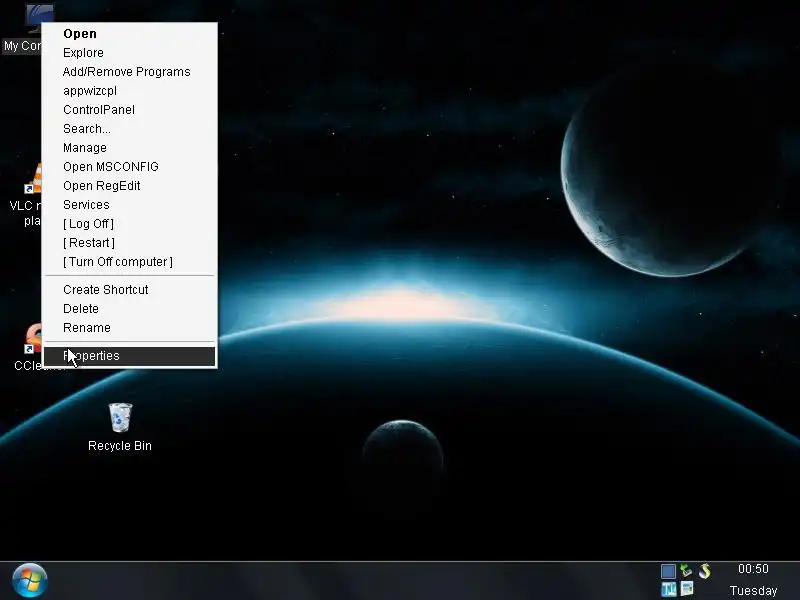Viewport: 800px width, 600px height.
Task: Click the white window tray icon
Action: [687, 588]
